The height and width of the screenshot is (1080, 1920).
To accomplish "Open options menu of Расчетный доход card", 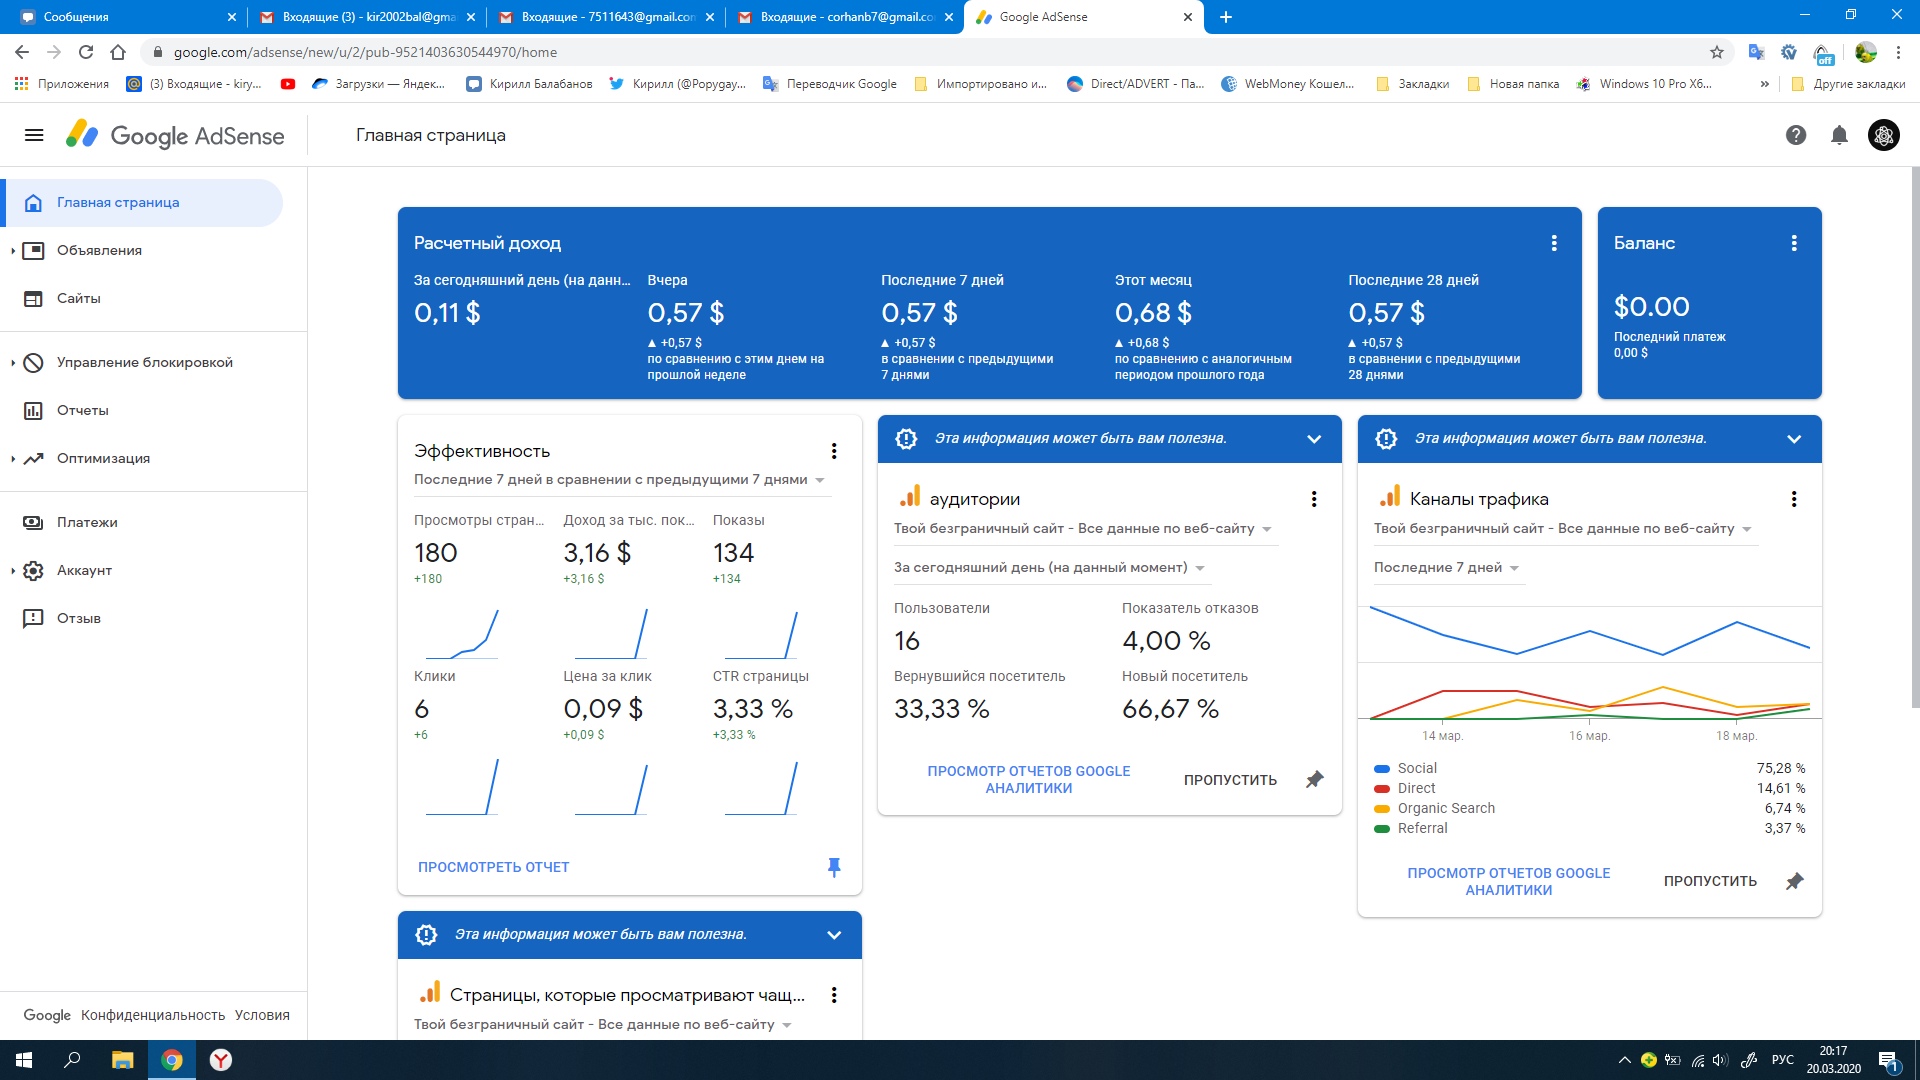I will pyautogui.click(x=1554, y=243).
